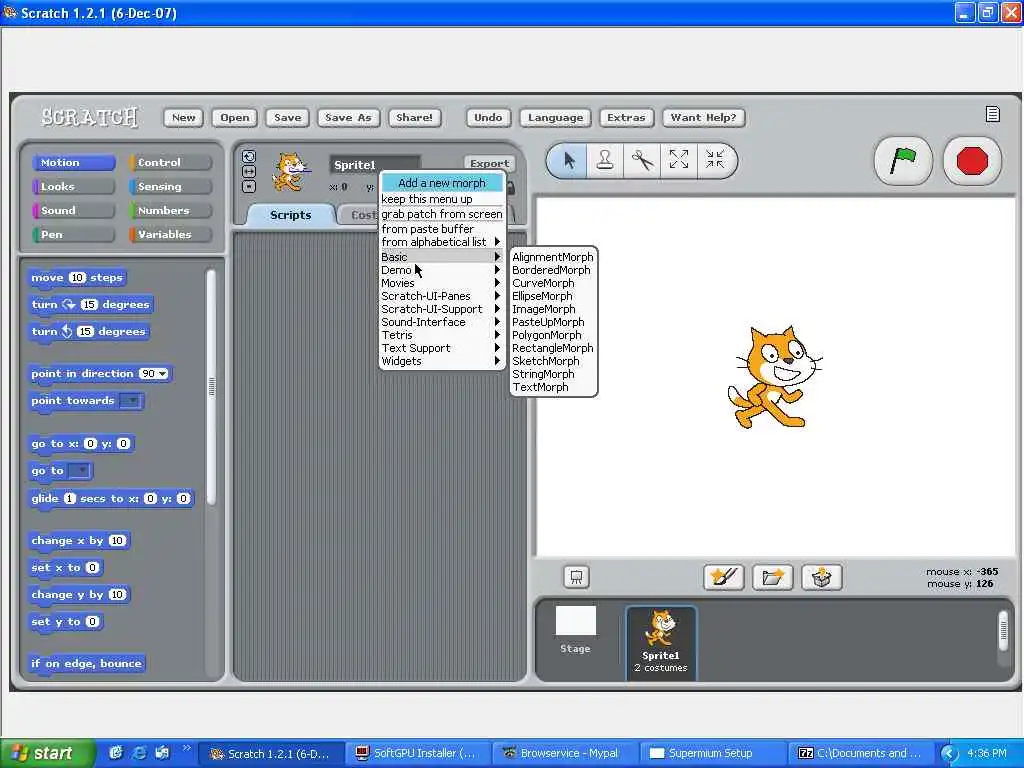
Task: Select Sprite1 in the sprite list
Action: coord(661,644)
